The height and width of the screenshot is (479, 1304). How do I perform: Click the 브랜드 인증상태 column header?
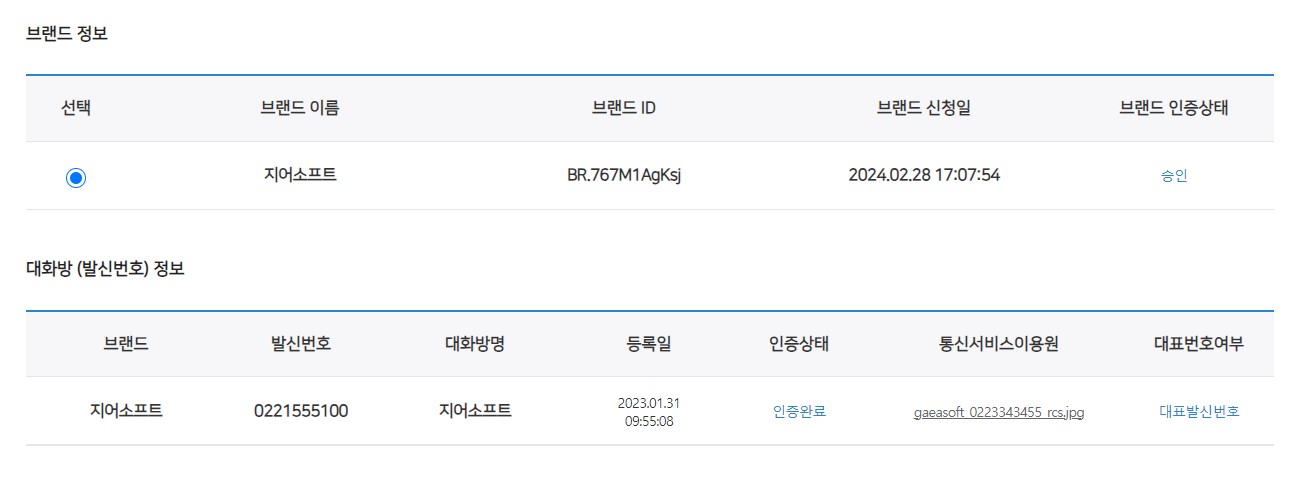click(x=1174, y=108)
